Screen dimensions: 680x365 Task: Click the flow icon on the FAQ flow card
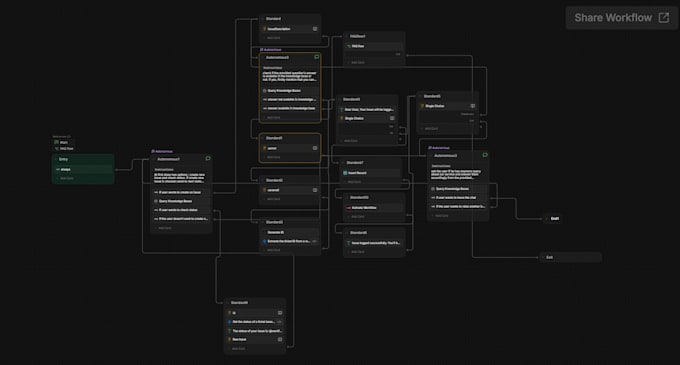click(x=349, y=46)
